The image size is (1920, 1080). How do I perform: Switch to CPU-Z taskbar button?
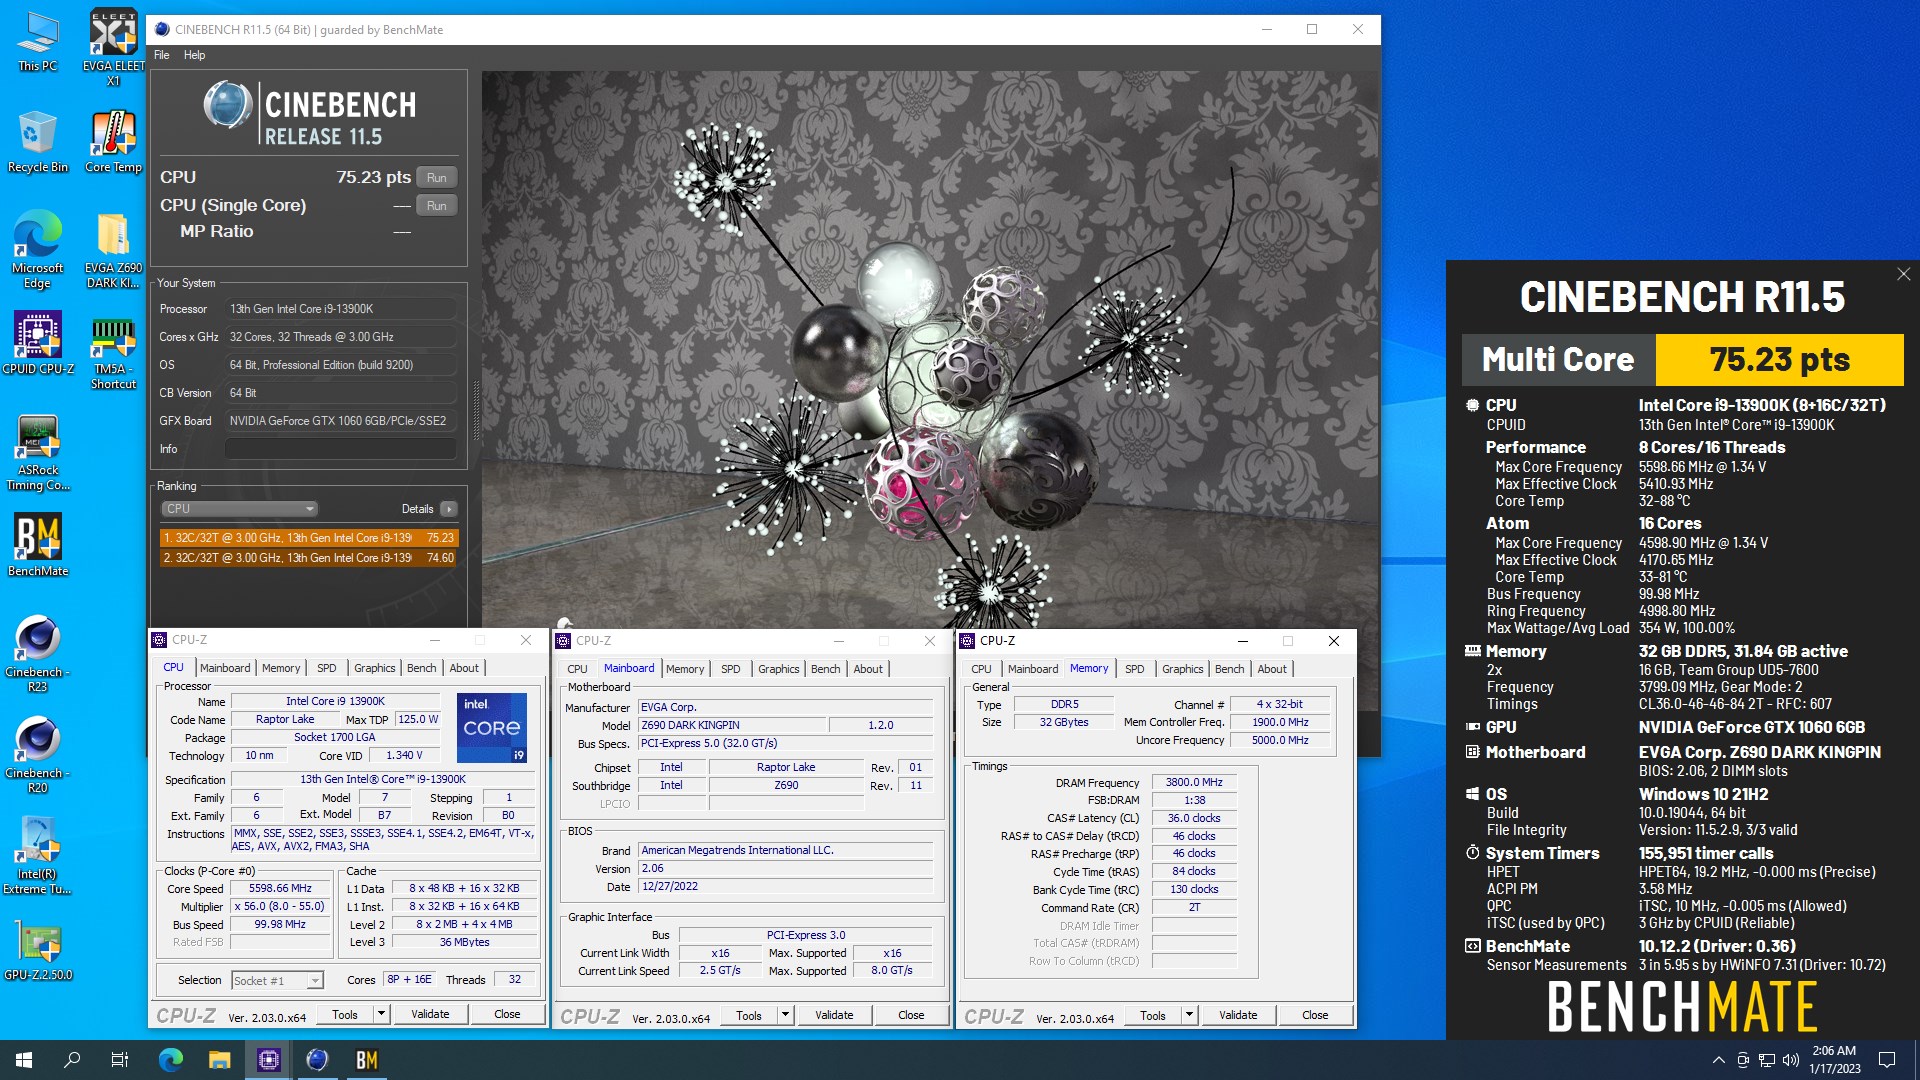coord(268,1060)
